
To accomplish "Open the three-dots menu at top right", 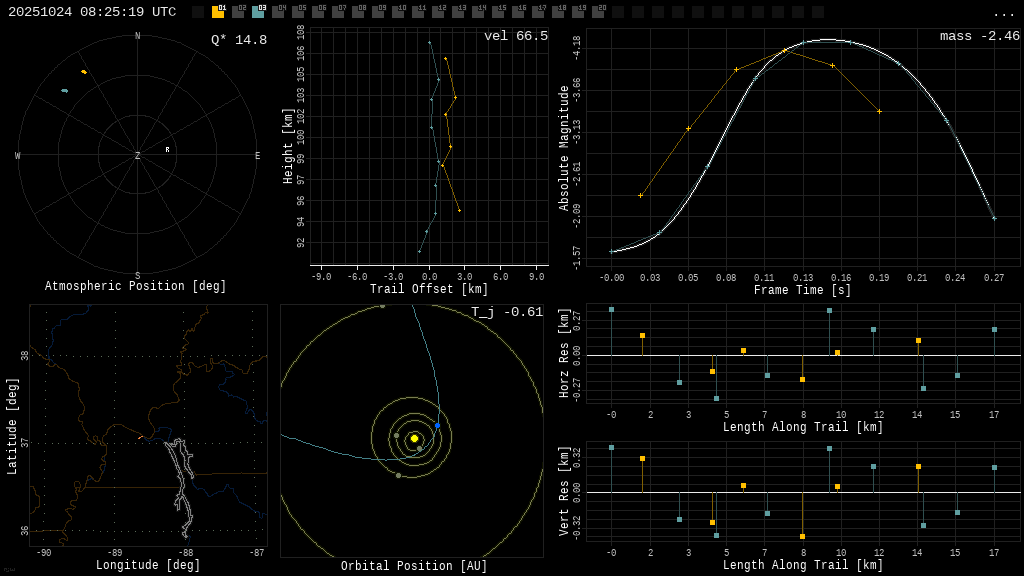I will tap(1003, 13).
